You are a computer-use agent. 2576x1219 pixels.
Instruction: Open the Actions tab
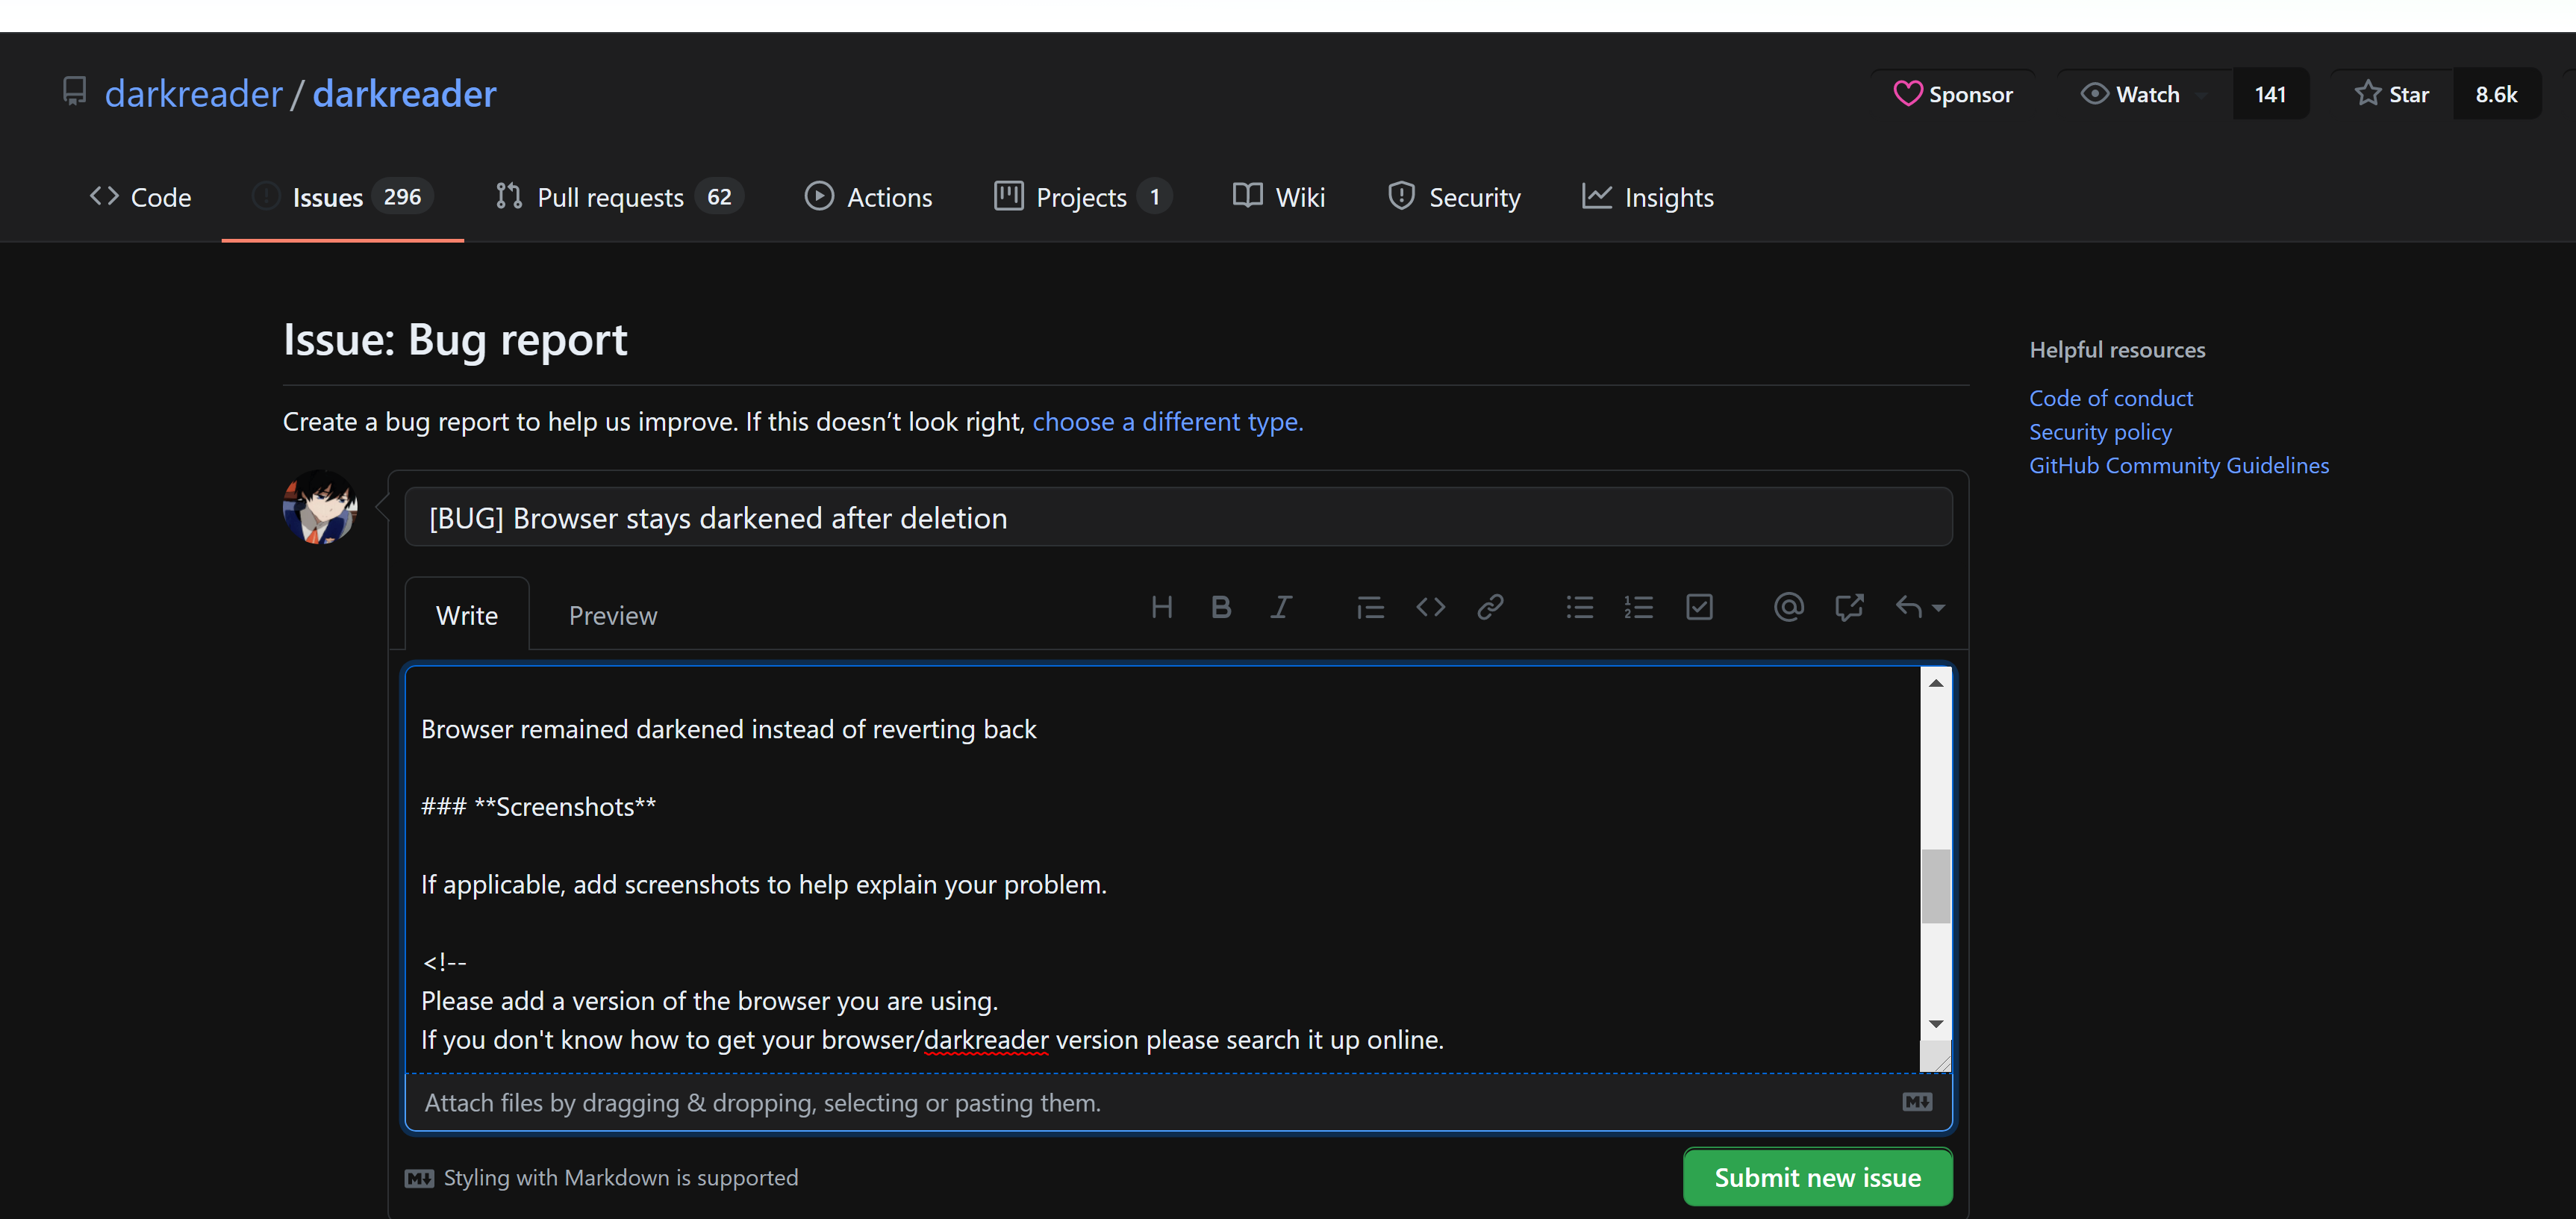coord(868,197)
